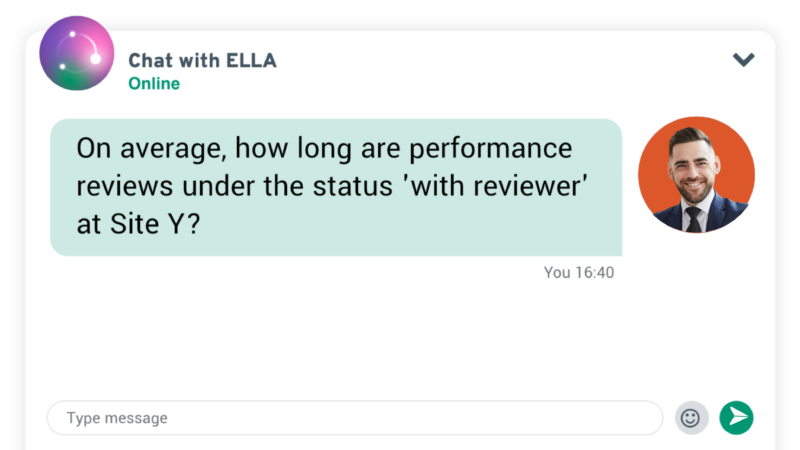Screen dimensions: 800x450
Task: Click the You 16:40 timestamp
Action: 579,272
